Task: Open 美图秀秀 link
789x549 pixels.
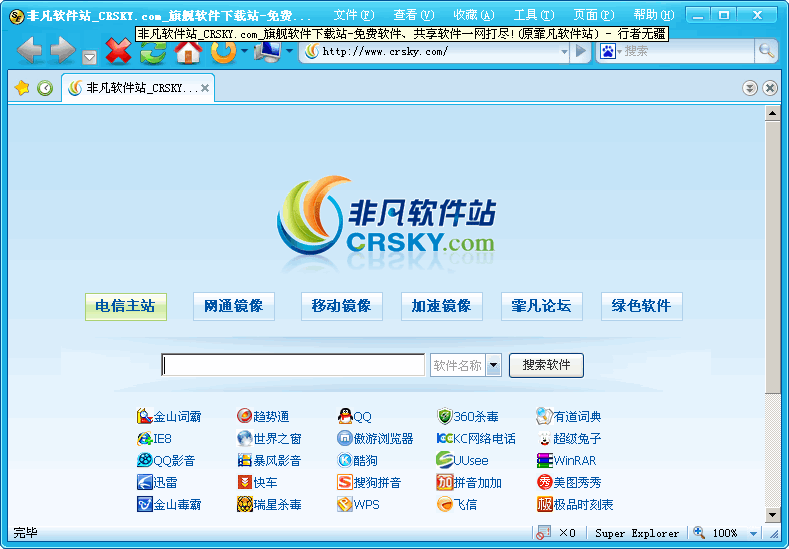Action: coord(569,482)
